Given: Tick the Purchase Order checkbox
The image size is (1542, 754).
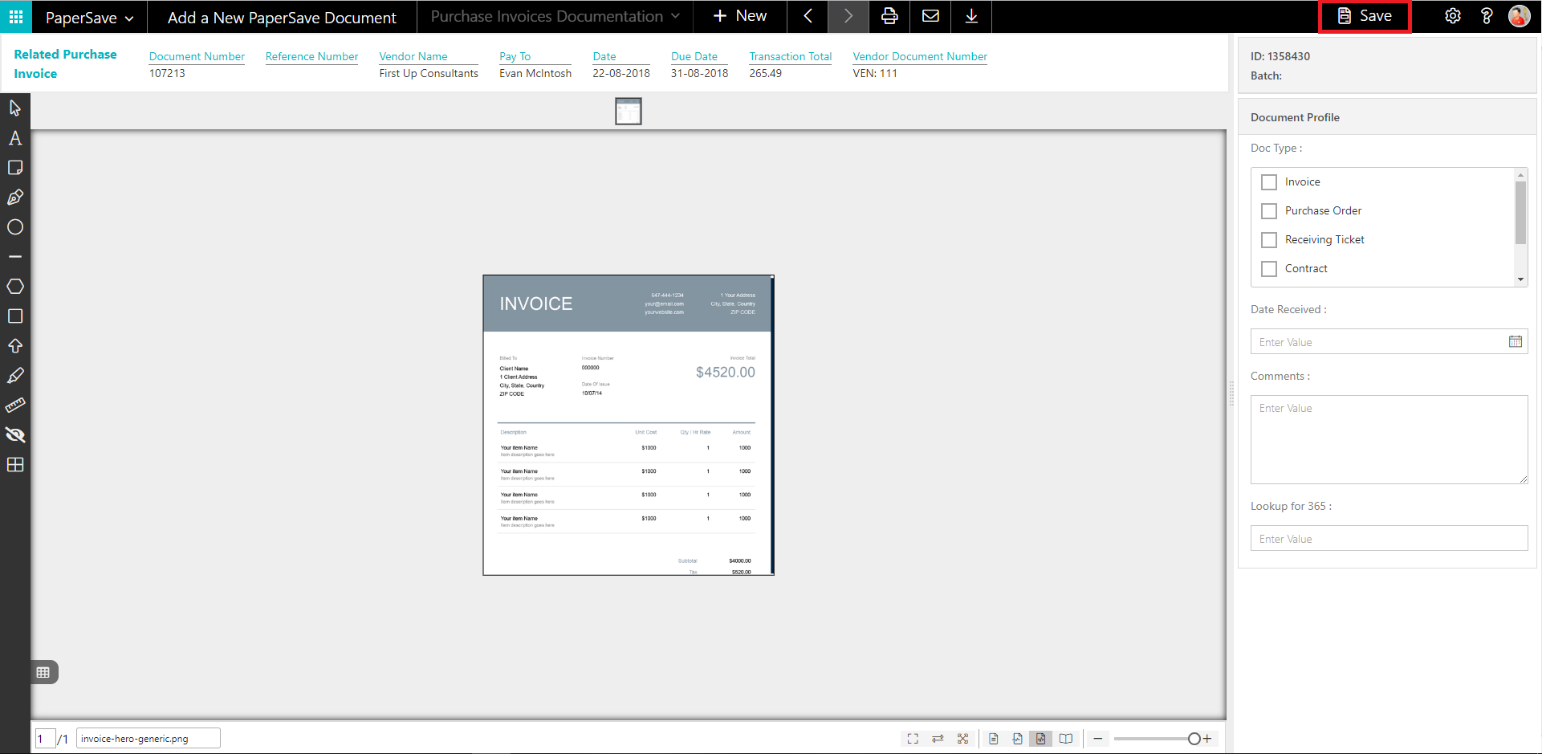Looking at the screenshot, I should click(x=1269, y=211).
